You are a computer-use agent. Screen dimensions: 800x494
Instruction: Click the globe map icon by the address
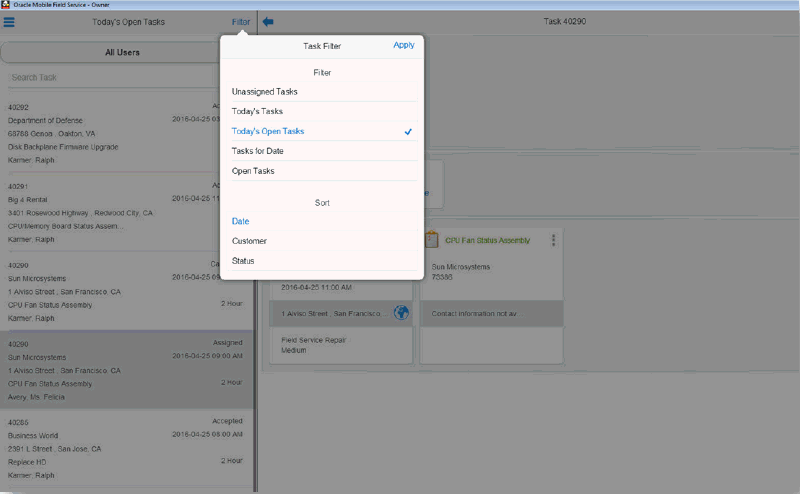(x=402, y=312)
